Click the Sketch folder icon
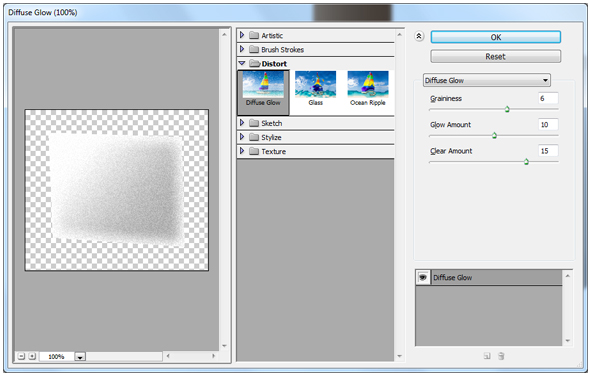The height and width of the screenshot is (378, 590). point(254,123)
